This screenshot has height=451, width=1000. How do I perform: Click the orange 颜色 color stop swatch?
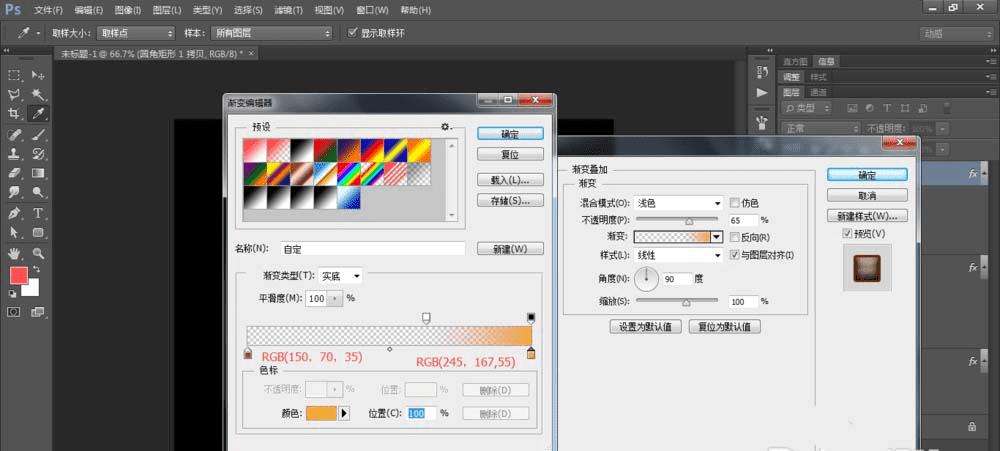(x=323, y=412)
